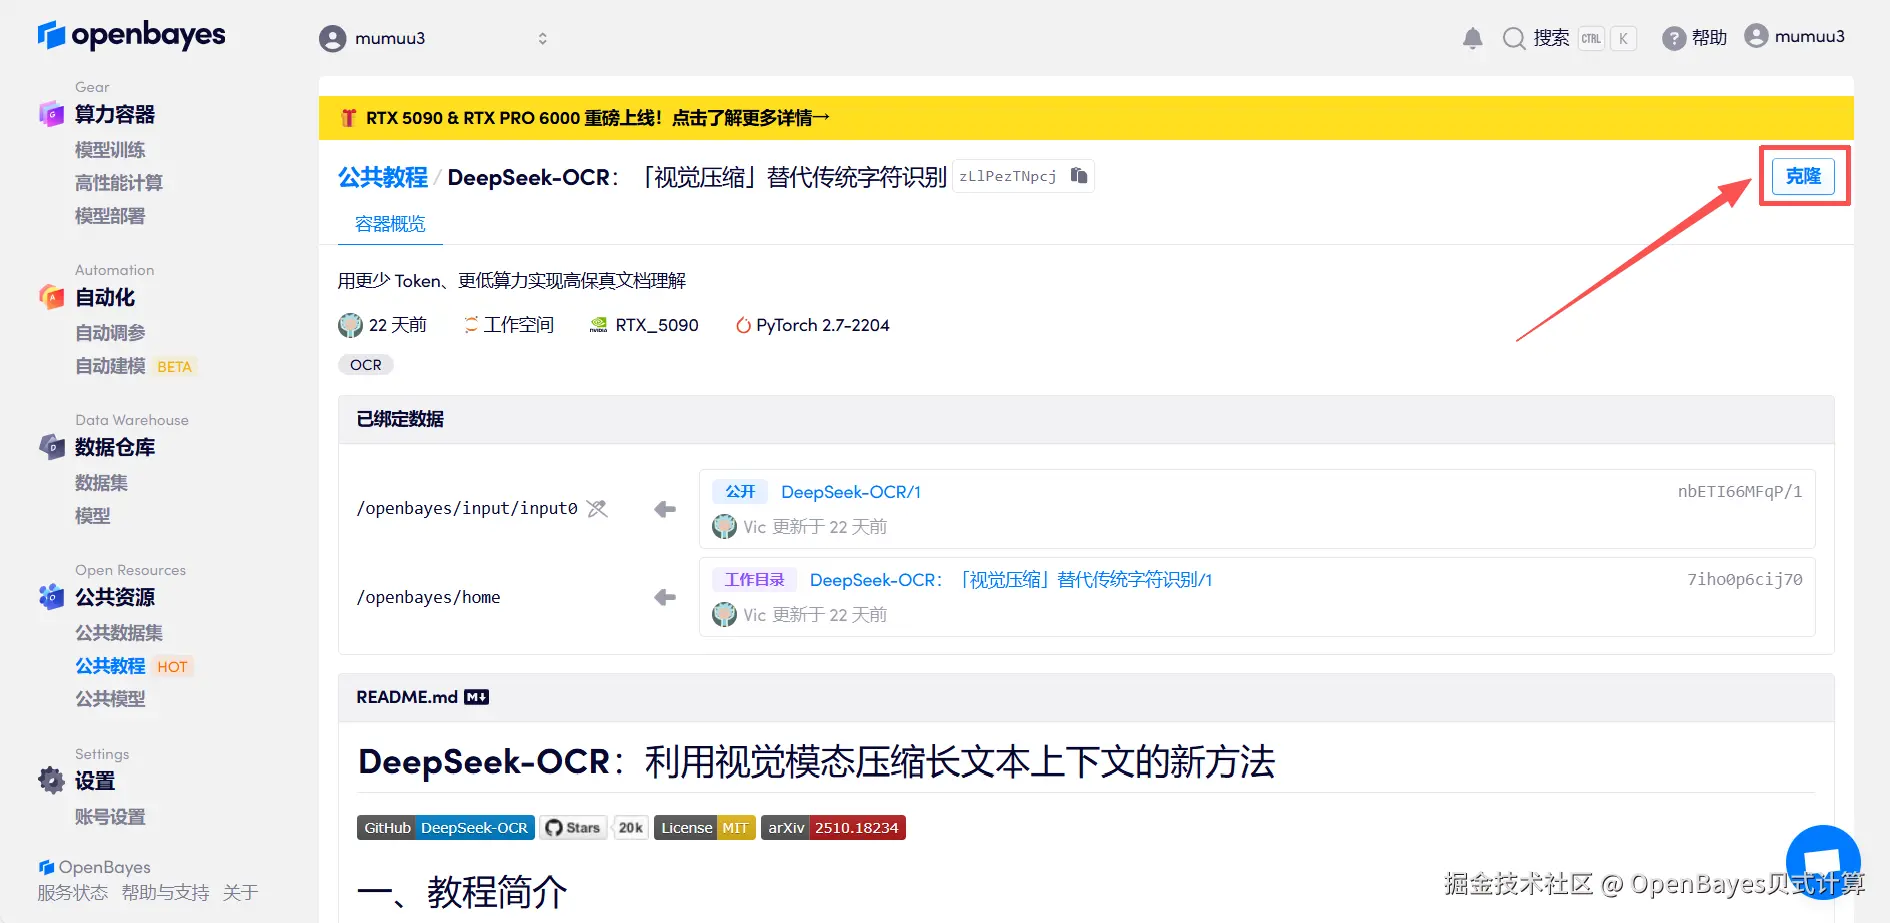This screenshot has height=923, width=1890.
Task: Click the unbind icon next to /openbayes/input/input0
Action: (597, 508)
